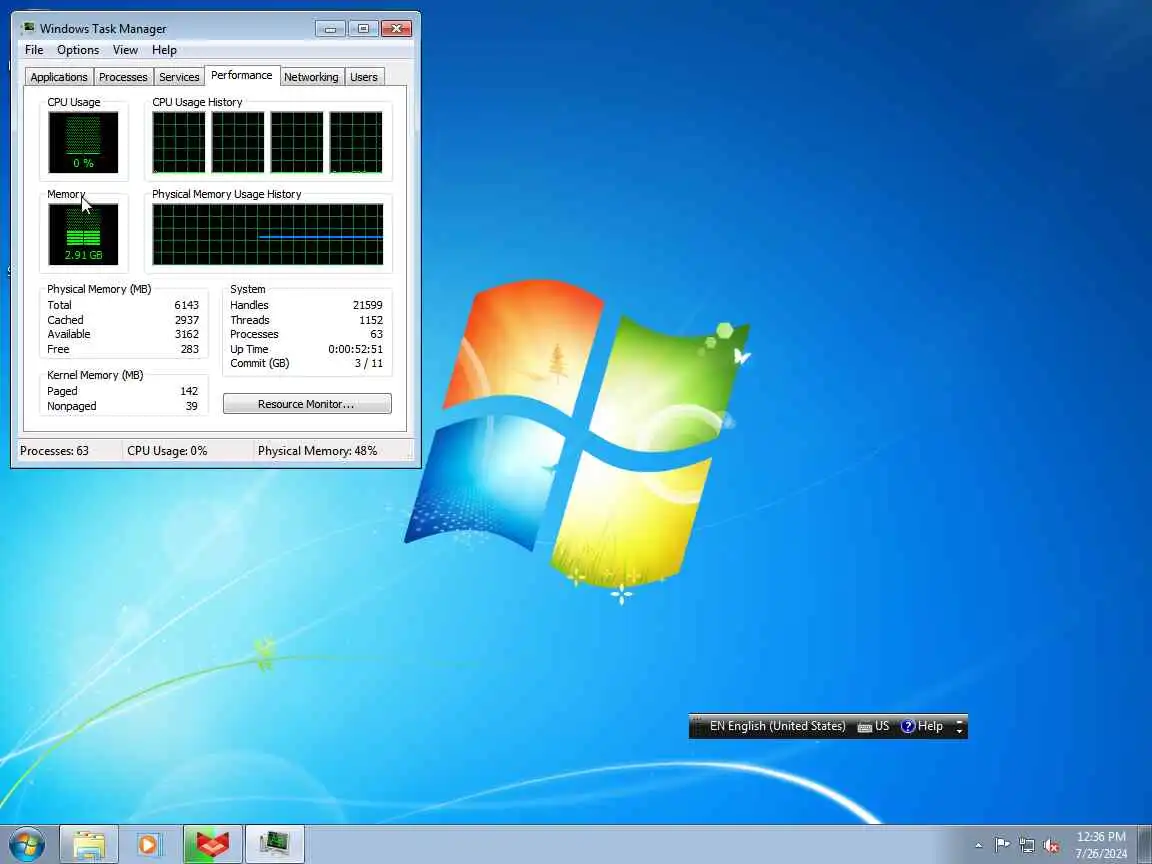Click the Nonpaged kernel memory value 39

[192, 406]
